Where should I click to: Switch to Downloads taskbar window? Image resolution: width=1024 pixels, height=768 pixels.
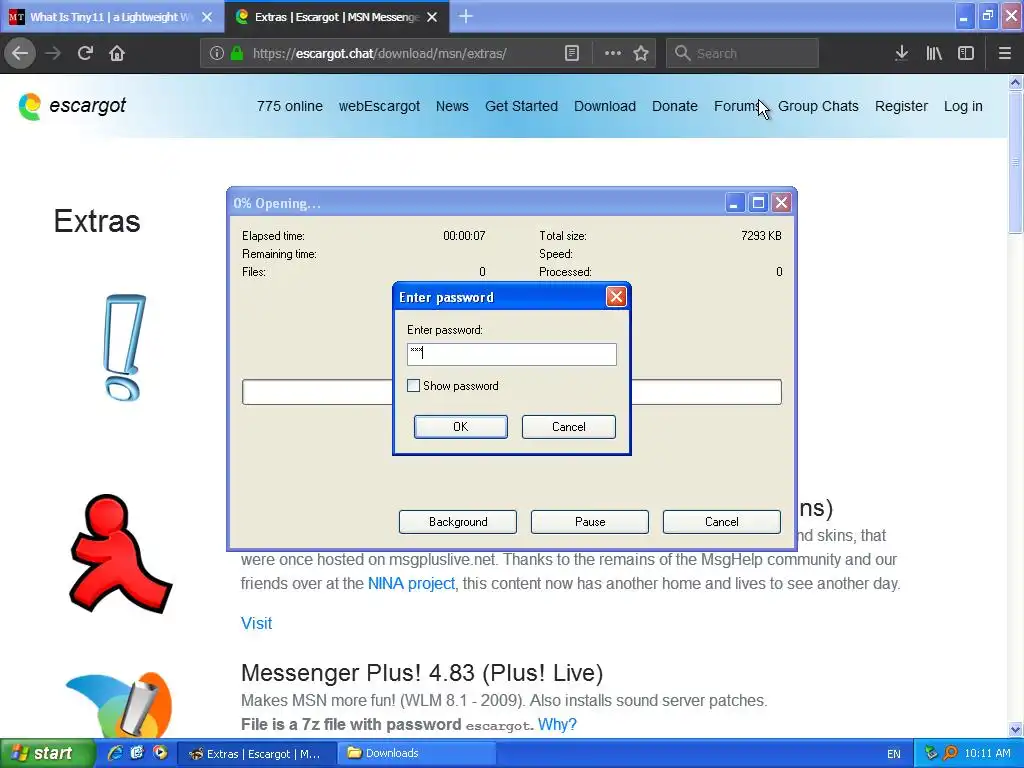pos(415,753)
